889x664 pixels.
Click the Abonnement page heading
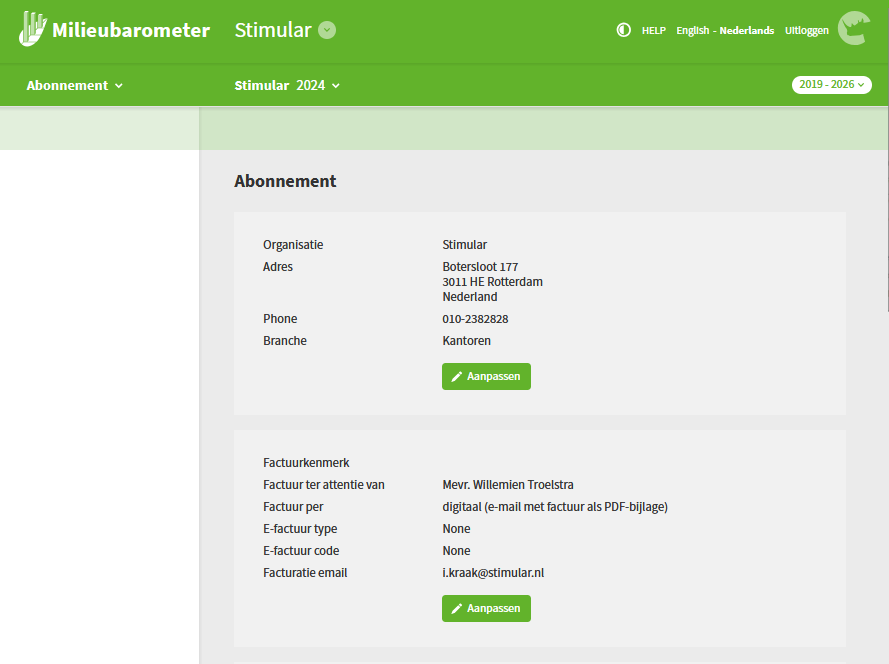pos(285,181)
